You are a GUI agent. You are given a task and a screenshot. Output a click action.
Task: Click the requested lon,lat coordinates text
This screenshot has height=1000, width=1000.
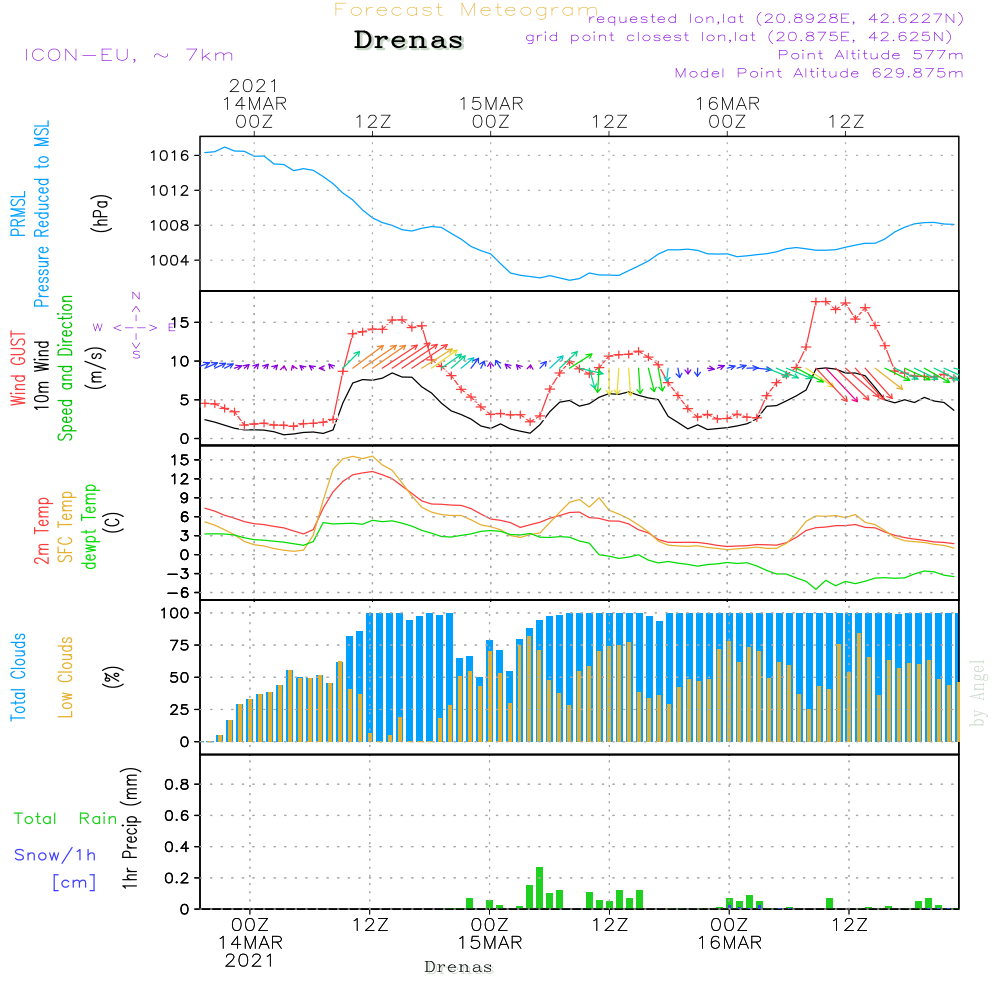(775, 19)
